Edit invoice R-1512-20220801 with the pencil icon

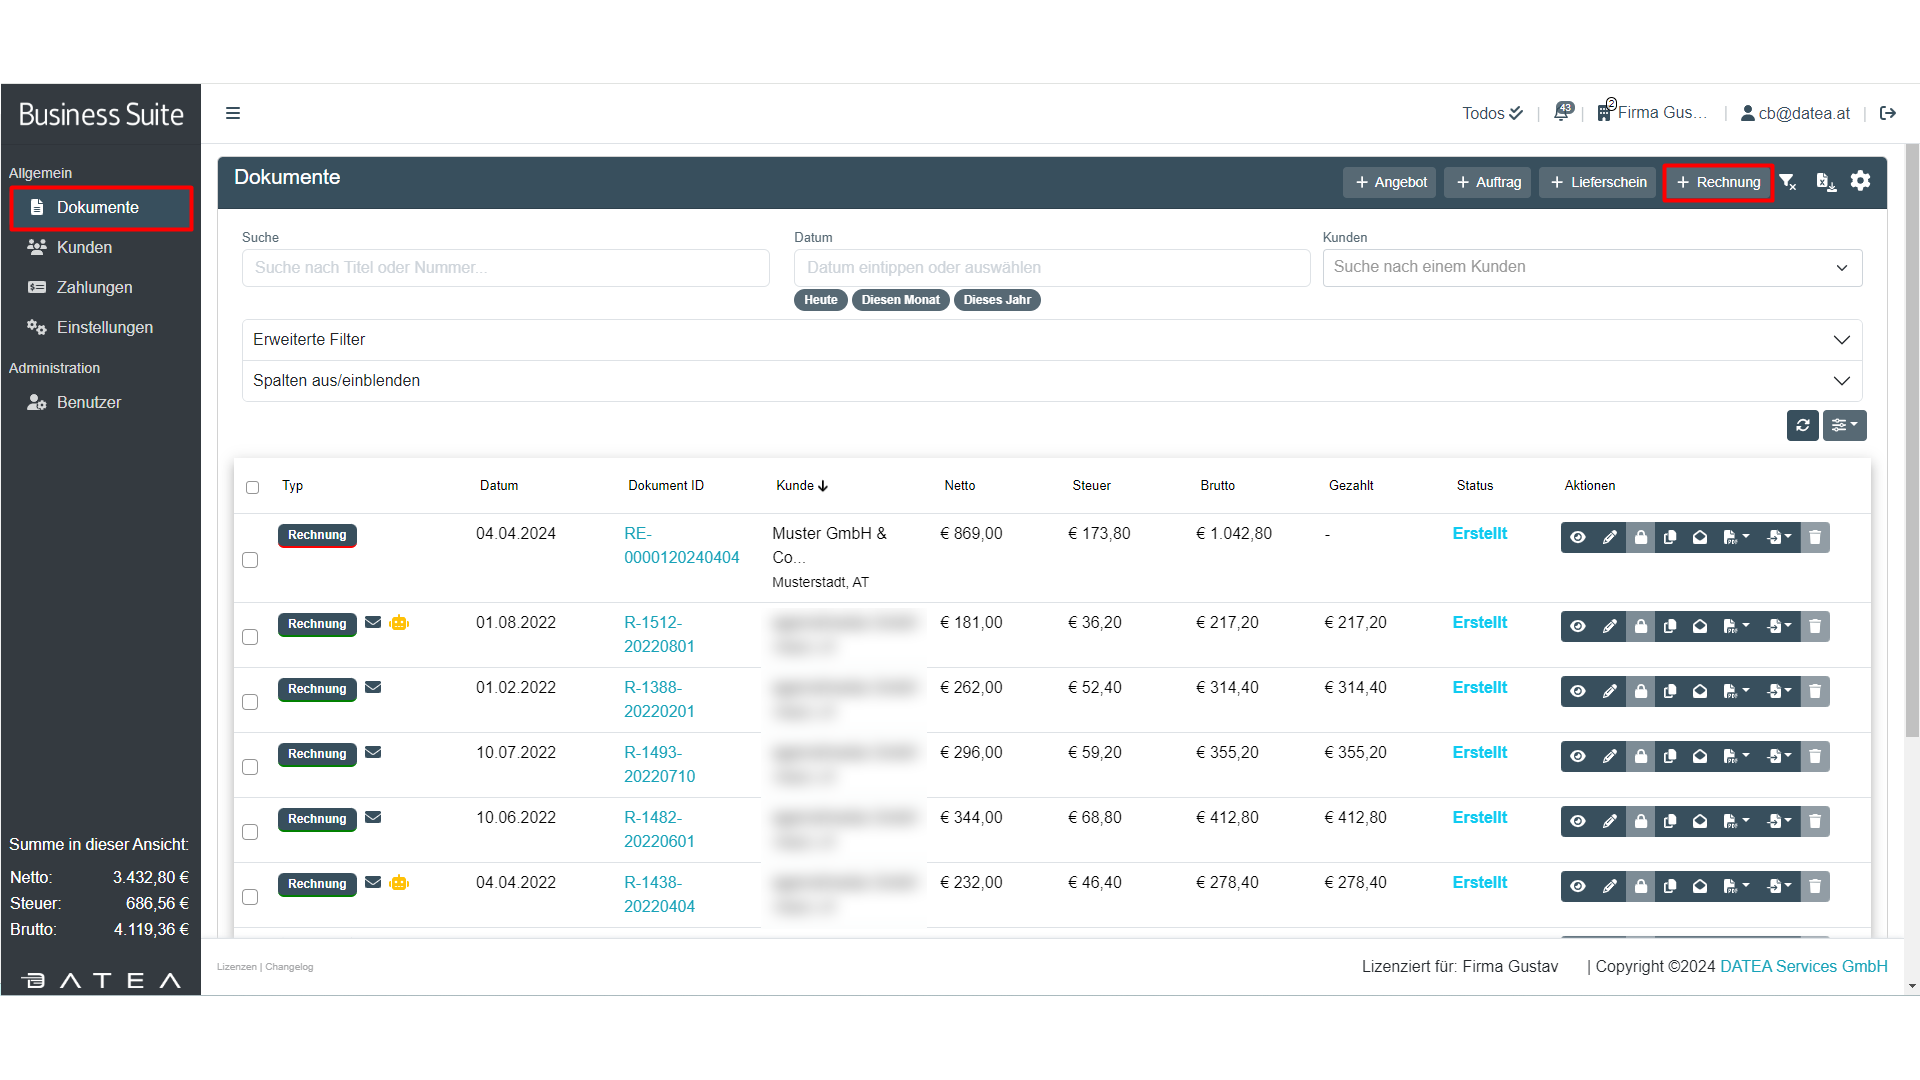(x=1609, y=627)
